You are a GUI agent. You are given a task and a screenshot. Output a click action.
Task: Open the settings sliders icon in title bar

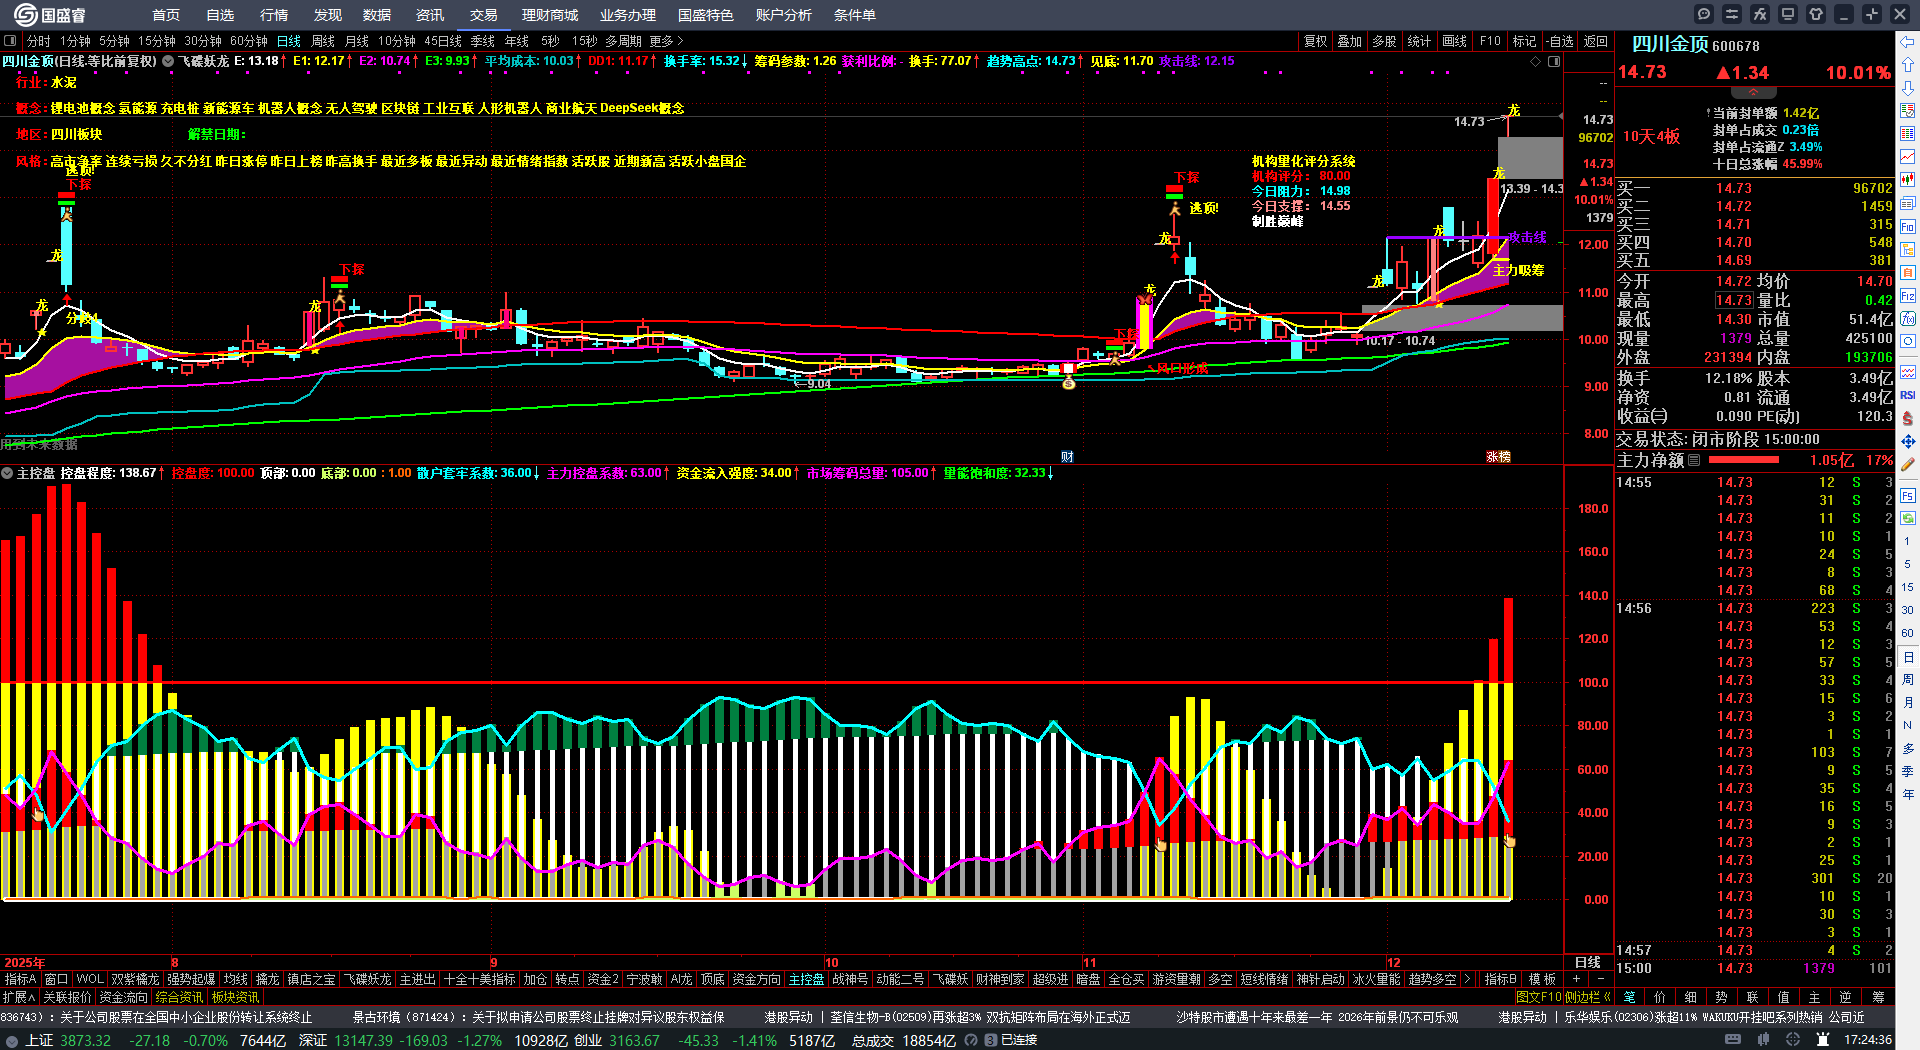[1732, 14]
